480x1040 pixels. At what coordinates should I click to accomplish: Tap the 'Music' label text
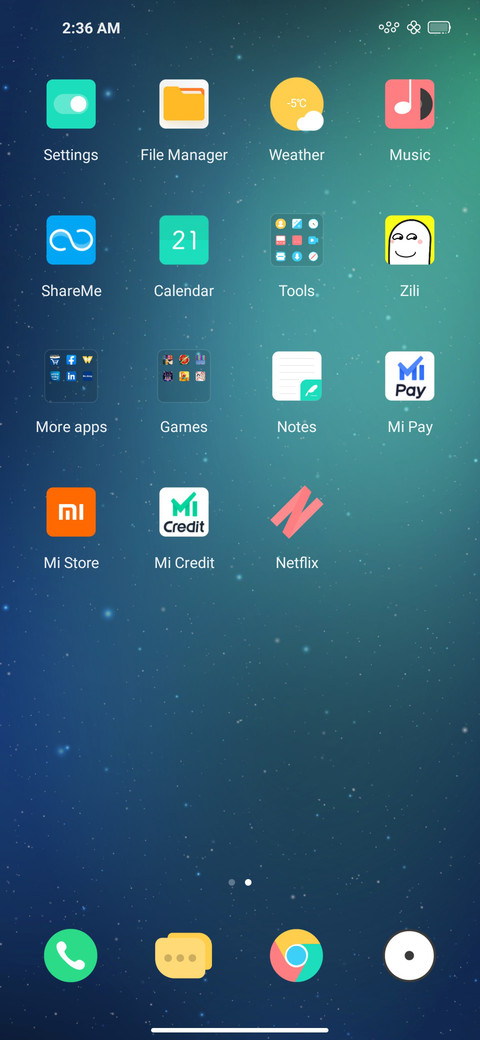tap(410, 155)
